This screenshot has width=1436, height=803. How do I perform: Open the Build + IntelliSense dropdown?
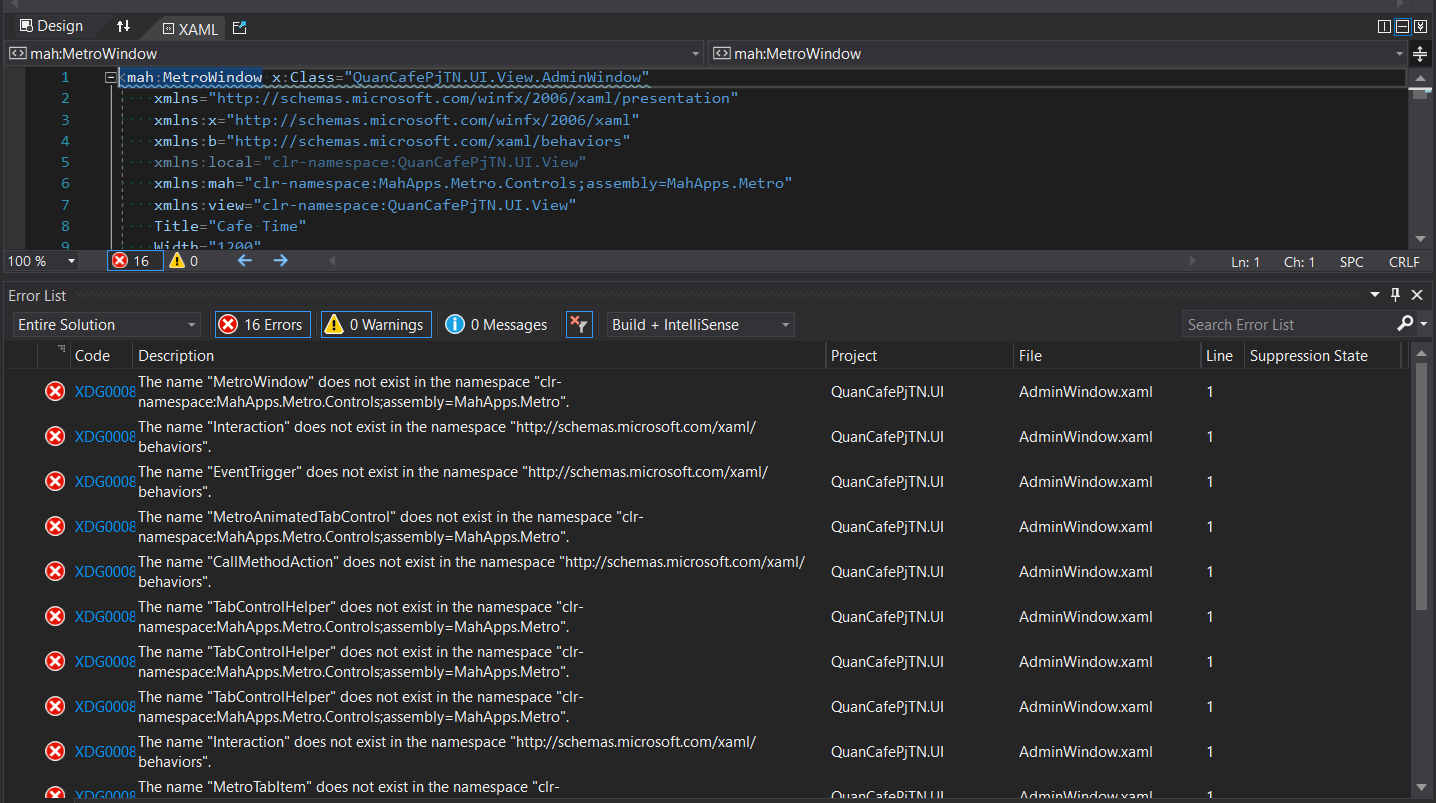(700, 324)
